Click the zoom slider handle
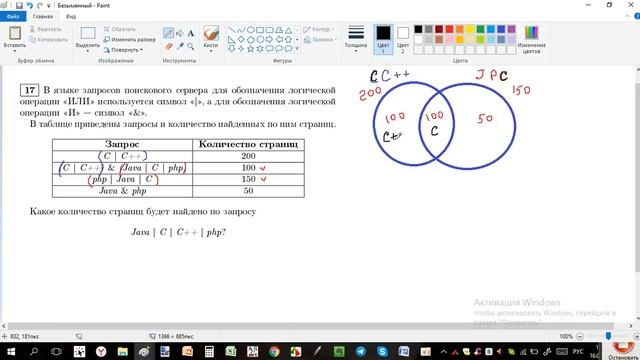Screen dimensions: 640x360 tap(608, 336)
